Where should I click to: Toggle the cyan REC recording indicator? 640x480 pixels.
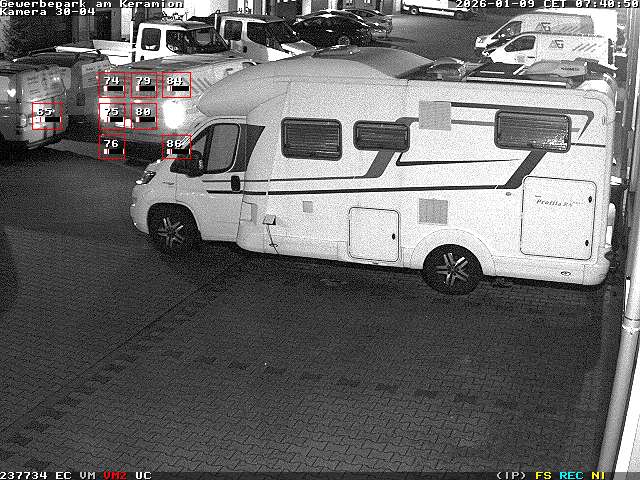(x=571, y=475)
